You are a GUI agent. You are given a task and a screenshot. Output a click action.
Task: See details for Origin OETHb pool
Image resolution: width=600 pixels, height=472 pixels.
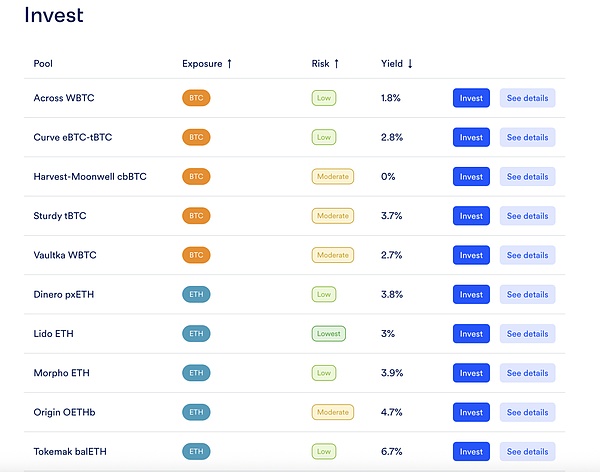point(527,412)
